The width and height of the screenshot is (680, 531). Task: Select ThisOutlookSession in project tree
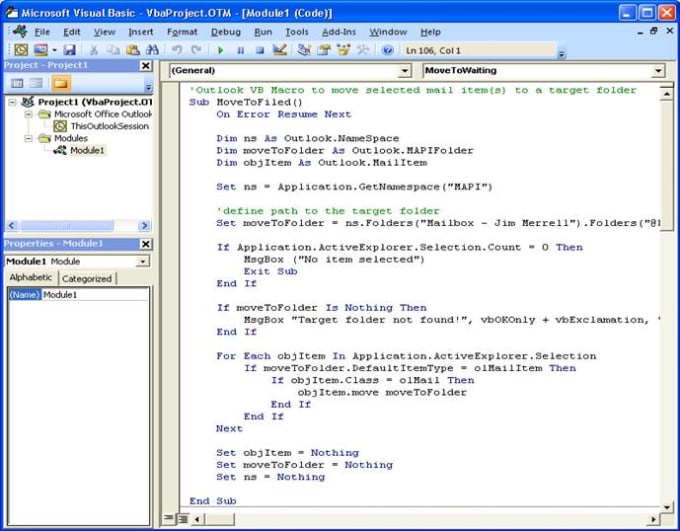[x=109, y=126]
